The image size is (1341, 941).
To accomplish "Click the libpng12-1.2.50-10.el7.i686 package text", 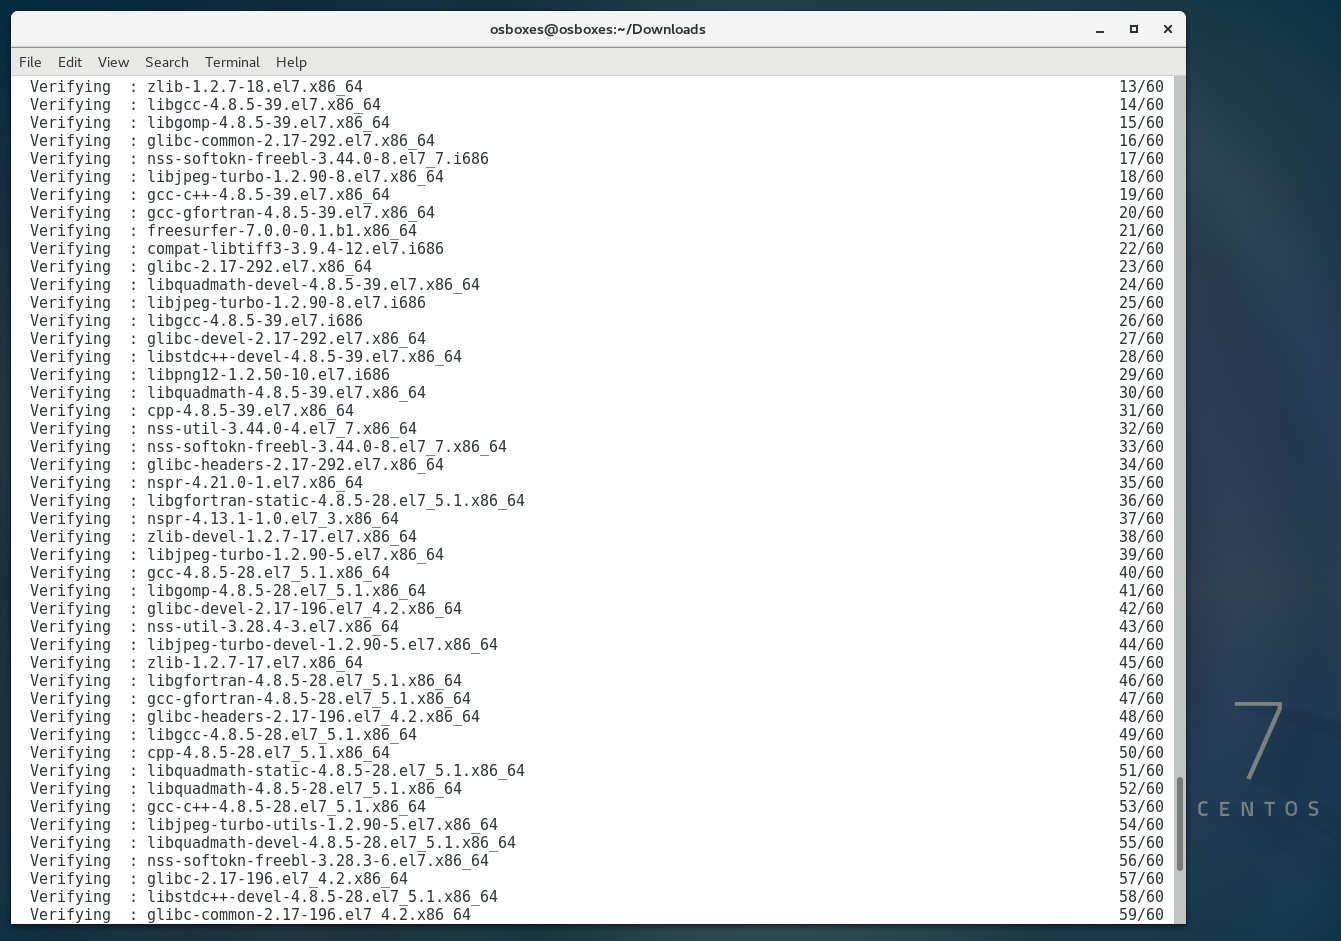I will pyautogui.click(x=268, y=375).
